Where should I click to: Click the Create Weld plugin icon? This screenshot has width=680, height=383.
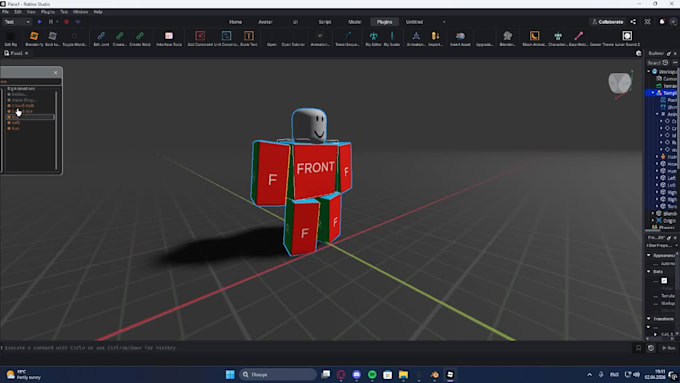point(140,36)
